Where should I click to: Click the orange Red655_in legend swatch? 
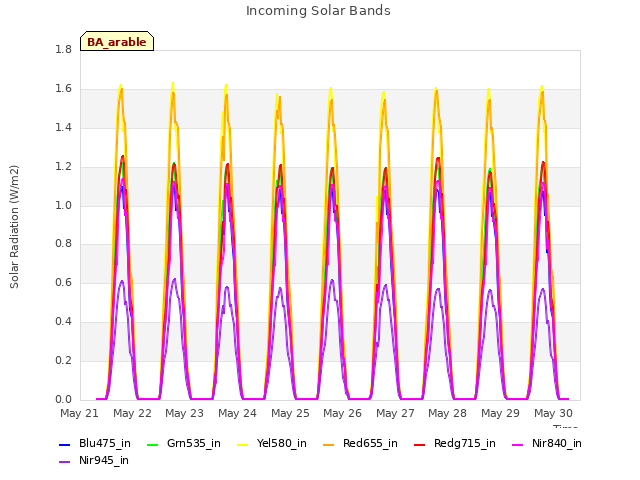tap(329, 444)
